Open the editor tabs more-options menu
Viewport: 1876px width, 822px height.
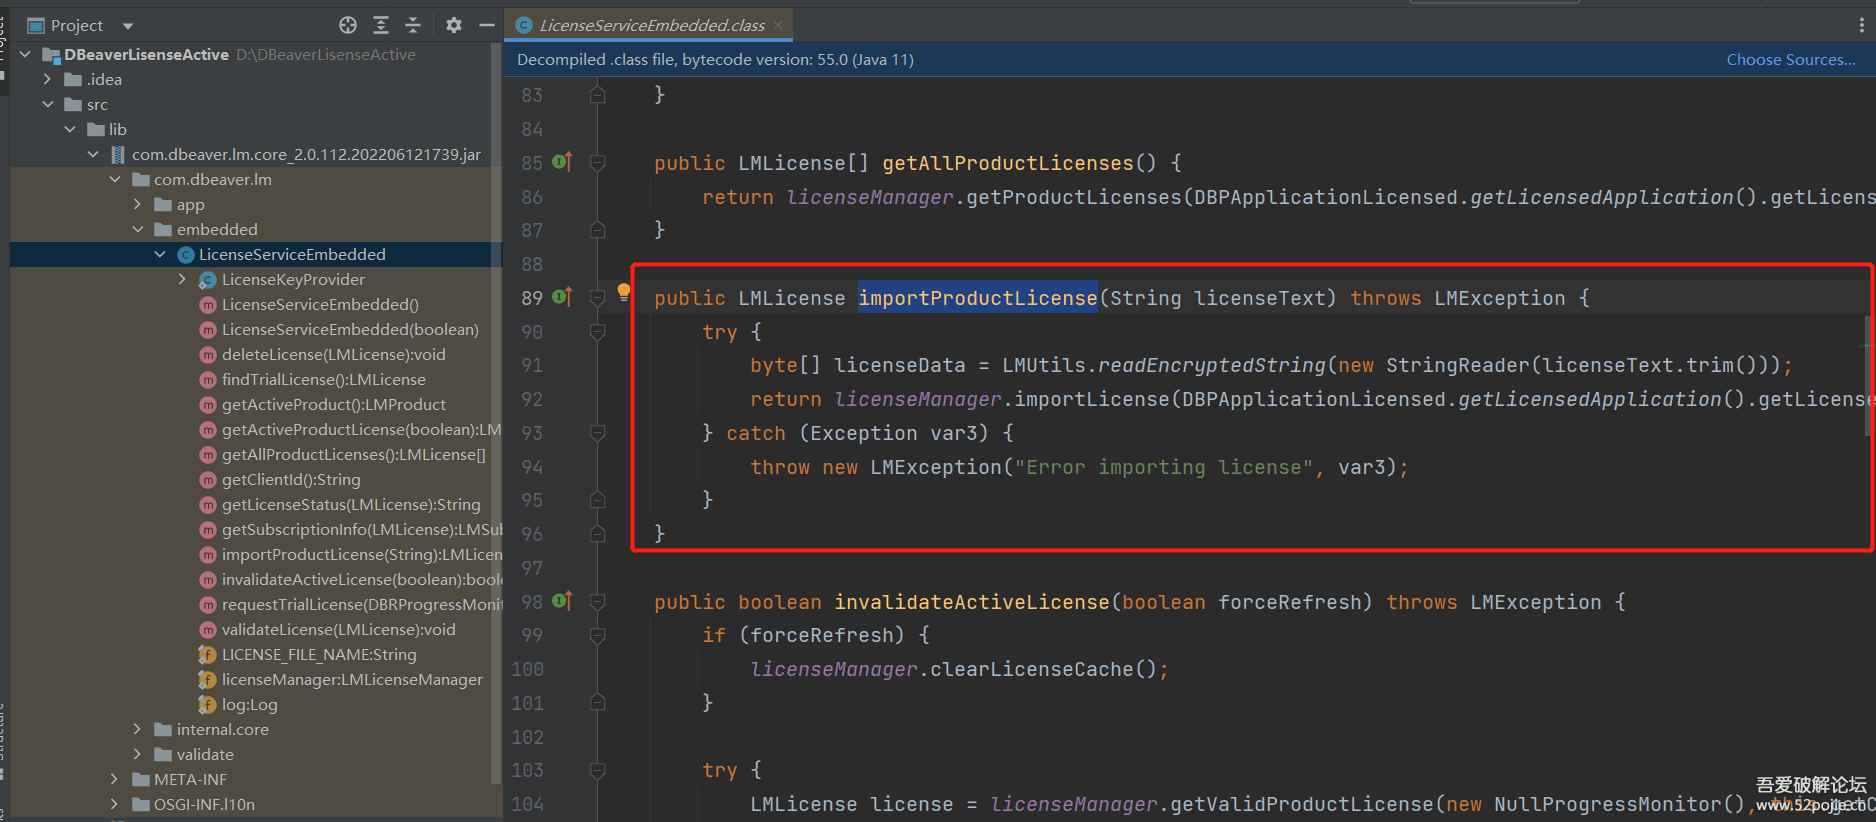(x=1861, y=25)
